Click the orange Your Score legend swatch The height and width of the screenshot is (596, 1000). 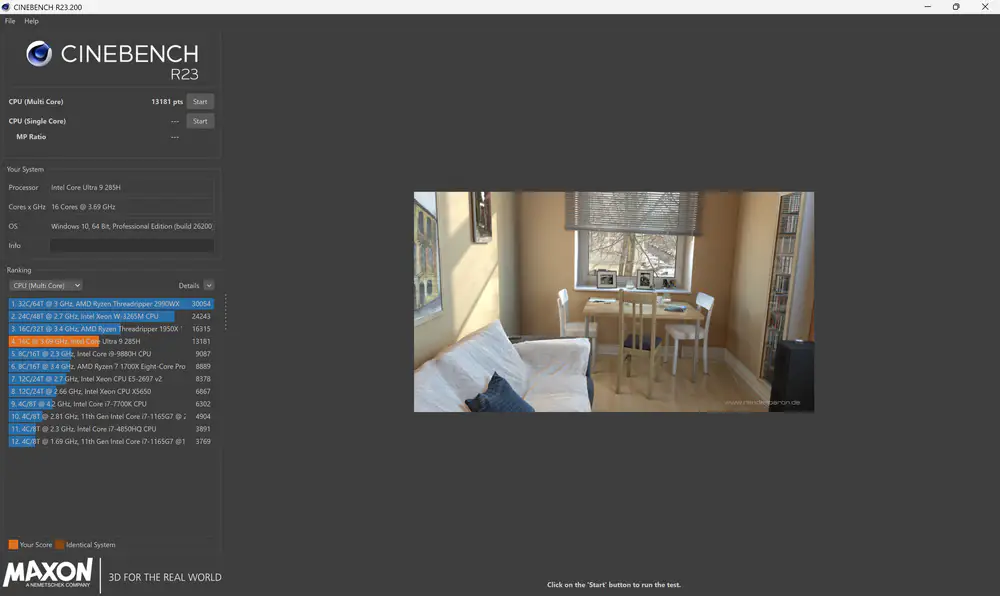tap(13, 545)
